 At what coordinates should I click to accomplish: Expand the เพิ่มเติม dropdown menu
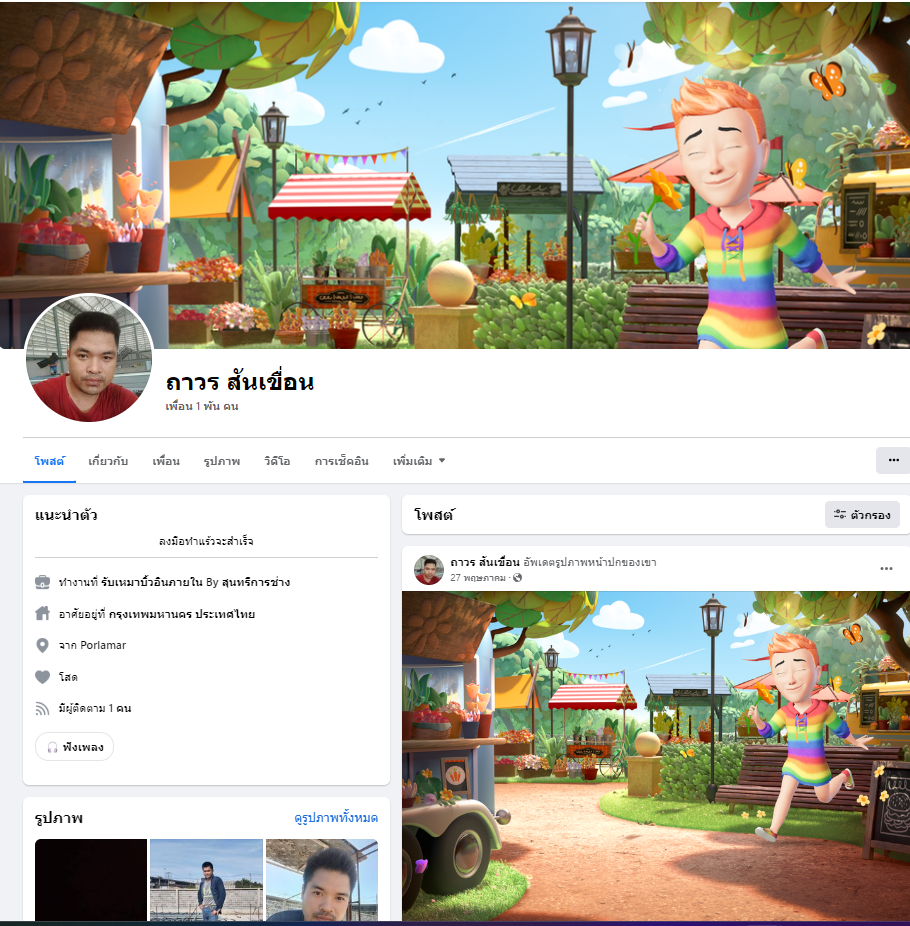click(x=419, y=461)
